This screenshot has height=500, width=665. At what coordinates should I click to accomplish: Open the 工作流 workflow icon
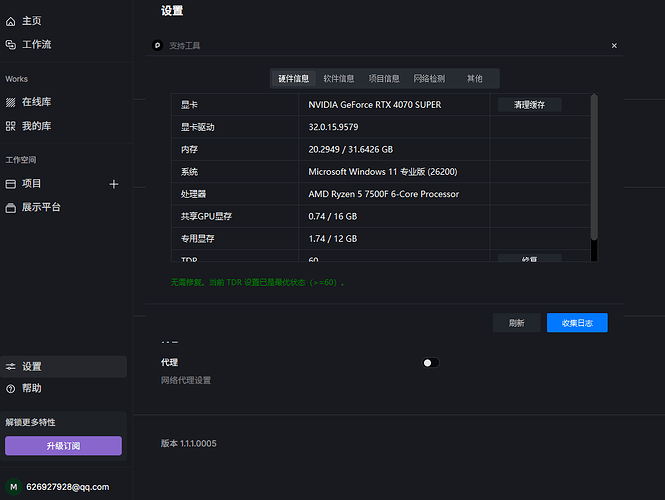pos(11,45)
